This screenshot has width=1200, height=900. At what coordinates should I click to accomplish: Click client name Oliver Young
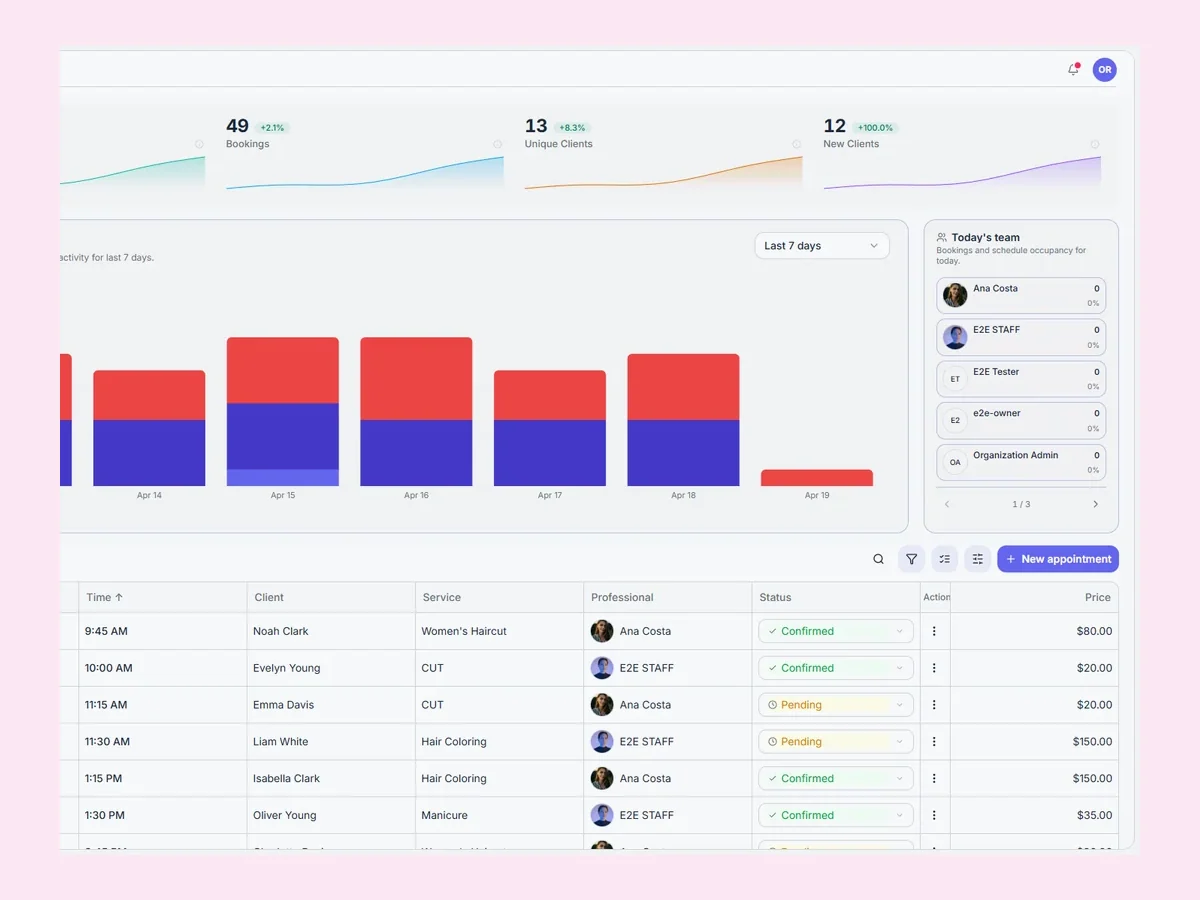285,815
